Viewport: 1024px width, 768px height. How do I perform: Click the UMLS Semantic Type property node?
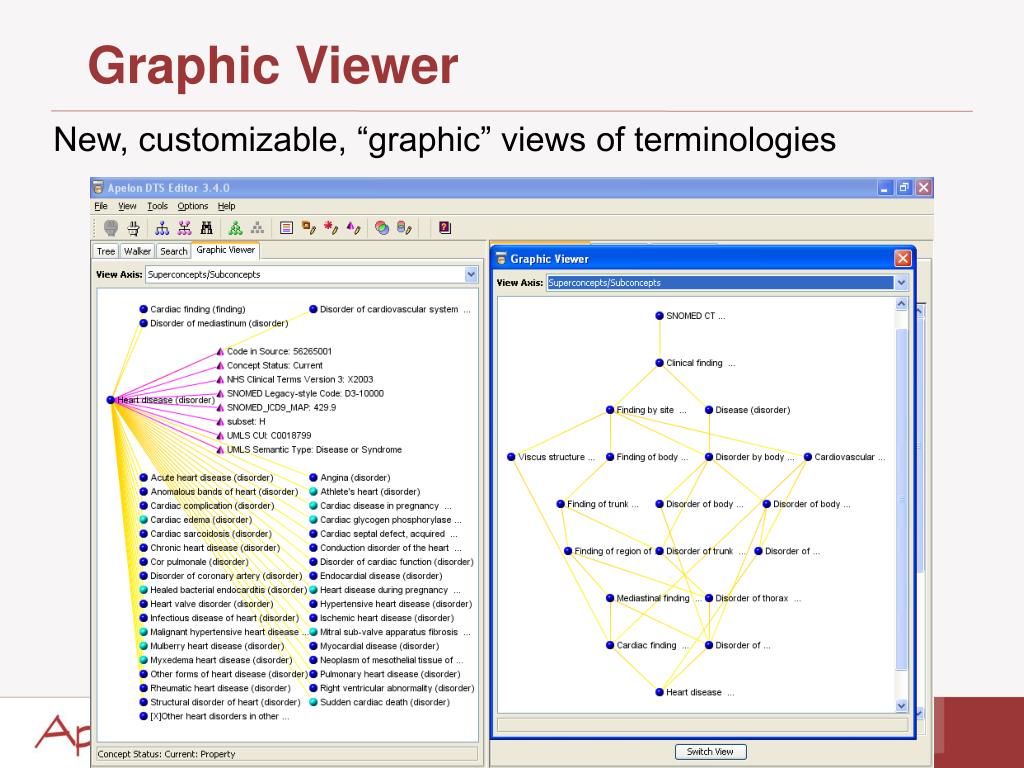[309, 450]
